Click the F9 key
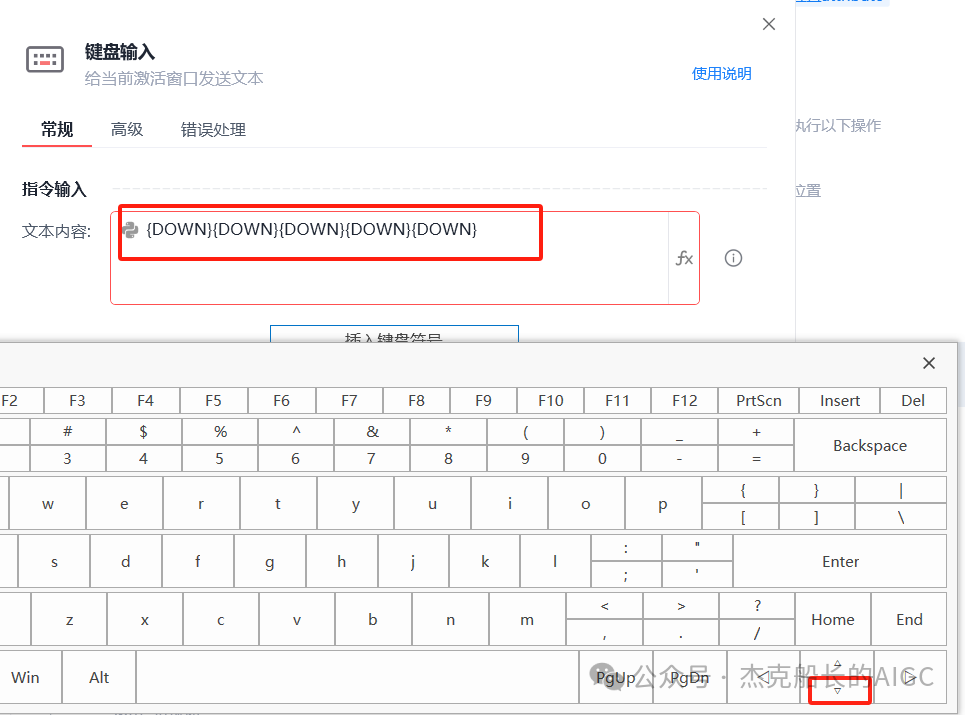This screenshot has height=715, width=965. click(484, 401)
